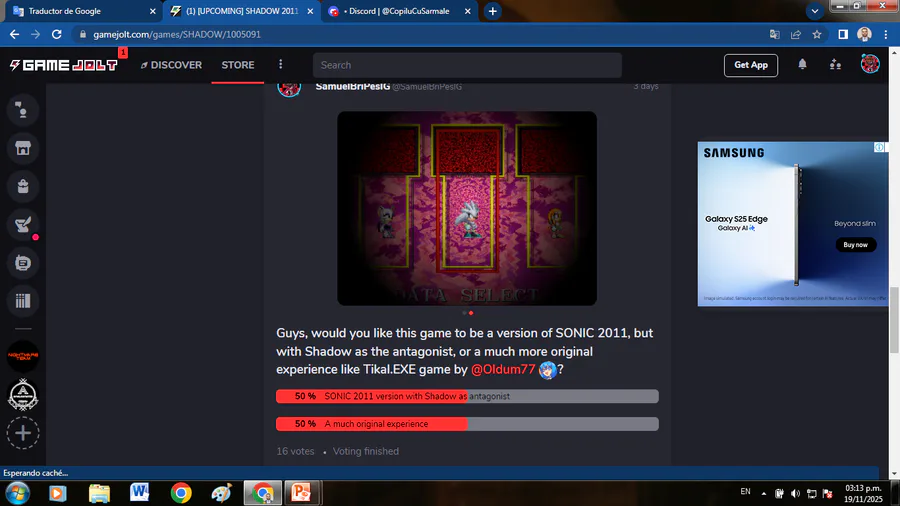The width and height of the screenshot is (900, 506).
Task: Open PowerPoint from the taskbar
Action: click(x=301, y=493)
